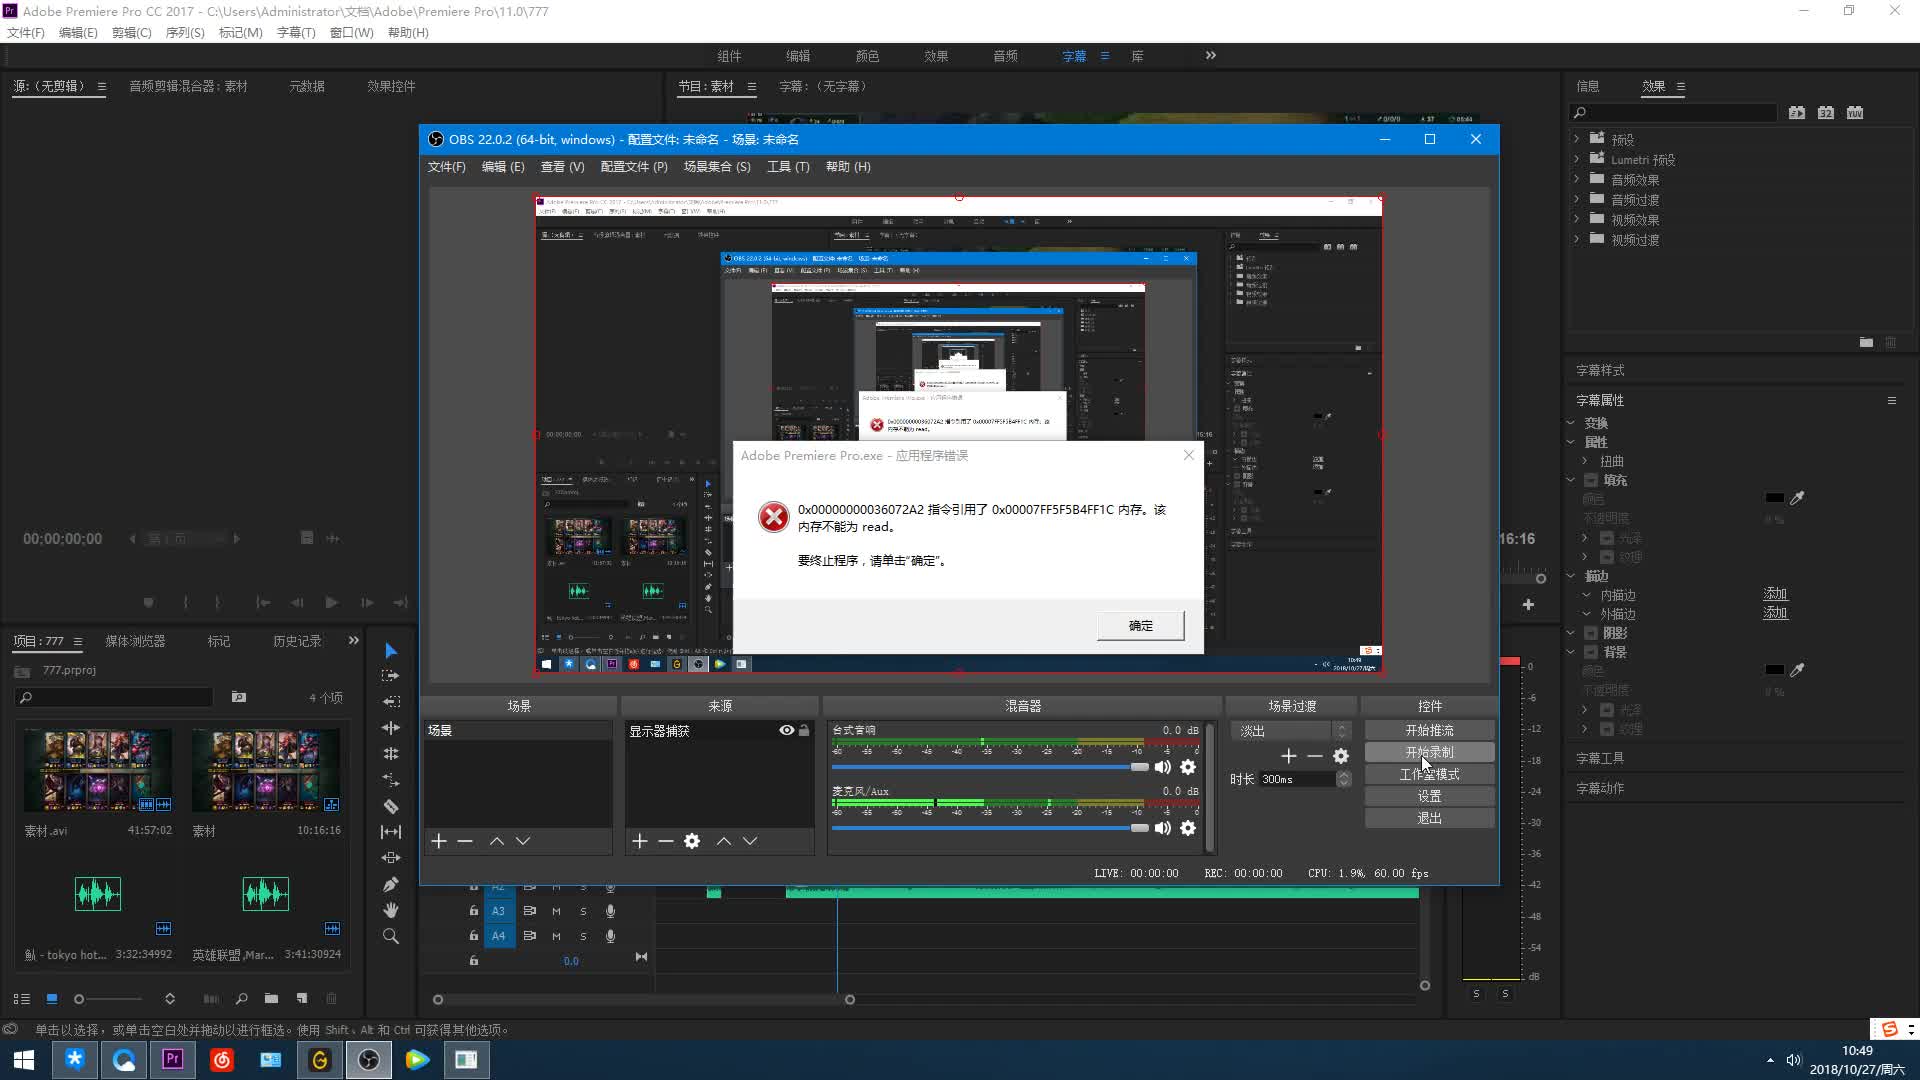Click the black fill color swatch in 填充
This screenshot has width=1920, height=1080.
[1775, 498]
